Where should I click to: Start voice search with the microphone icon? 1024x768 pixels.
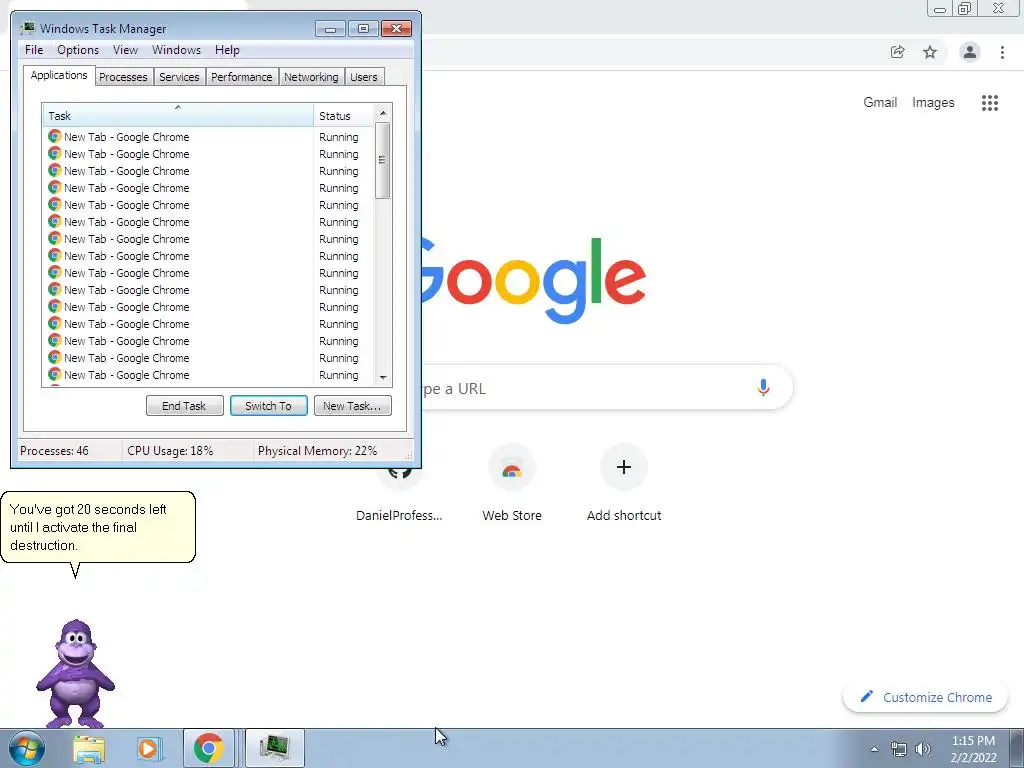click(x=763, y=387)
